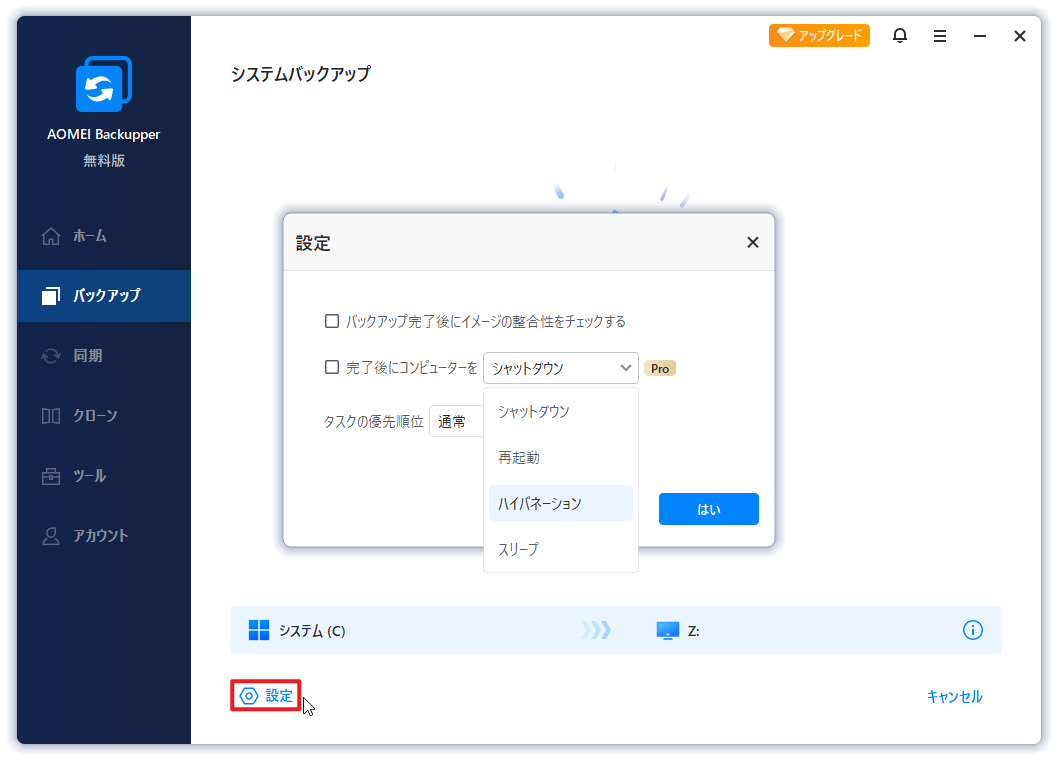
Task: Click the アップグレード button
Action: tap(819, 35)
